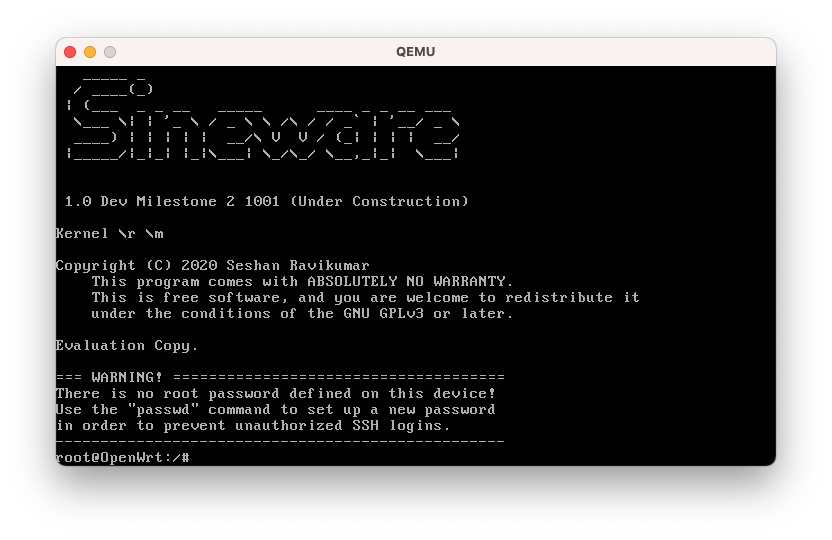Click the 'This is free software' line
This screenshot has height=540, width=832.
pyautogui.click(x=365, y=298)
